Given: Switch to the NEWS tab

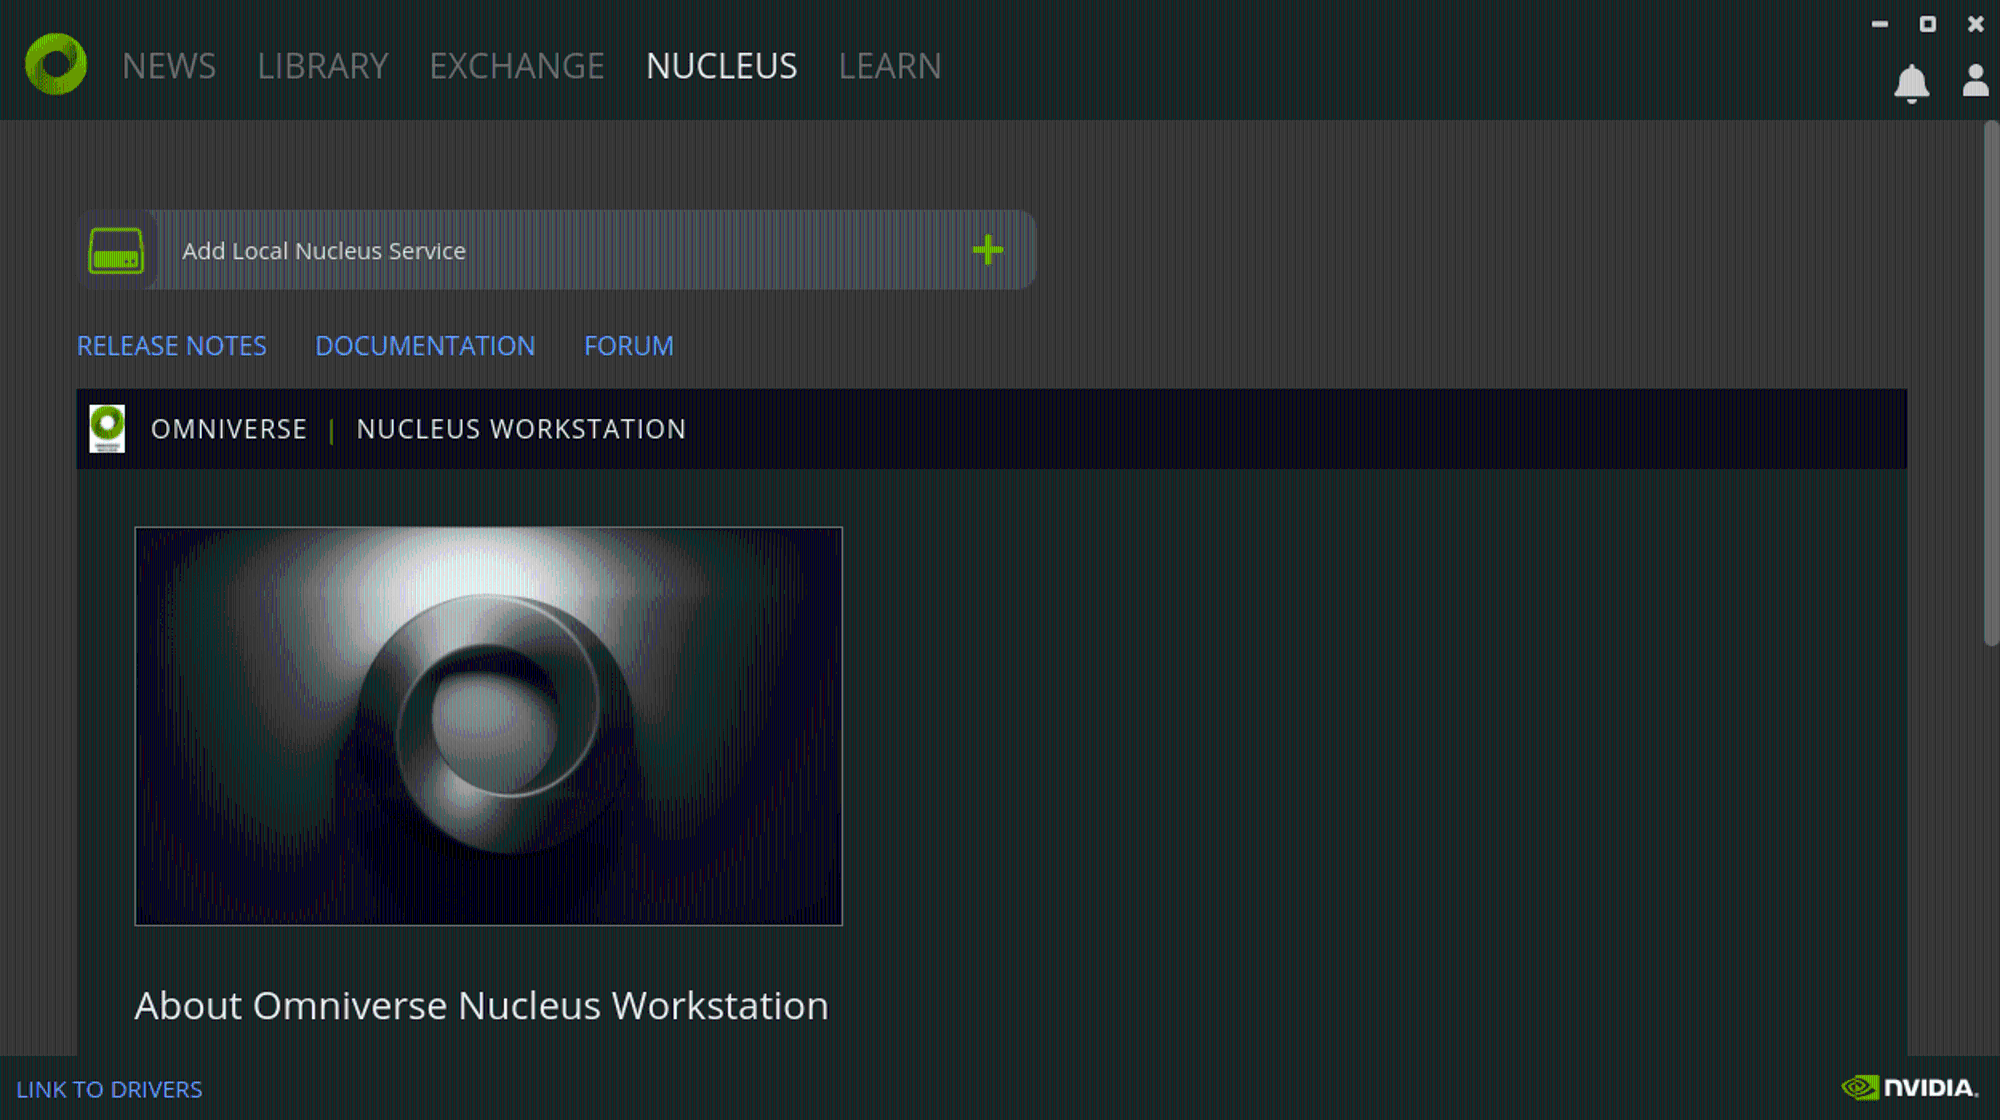Looking at the screenshot, I should [169, 66].
